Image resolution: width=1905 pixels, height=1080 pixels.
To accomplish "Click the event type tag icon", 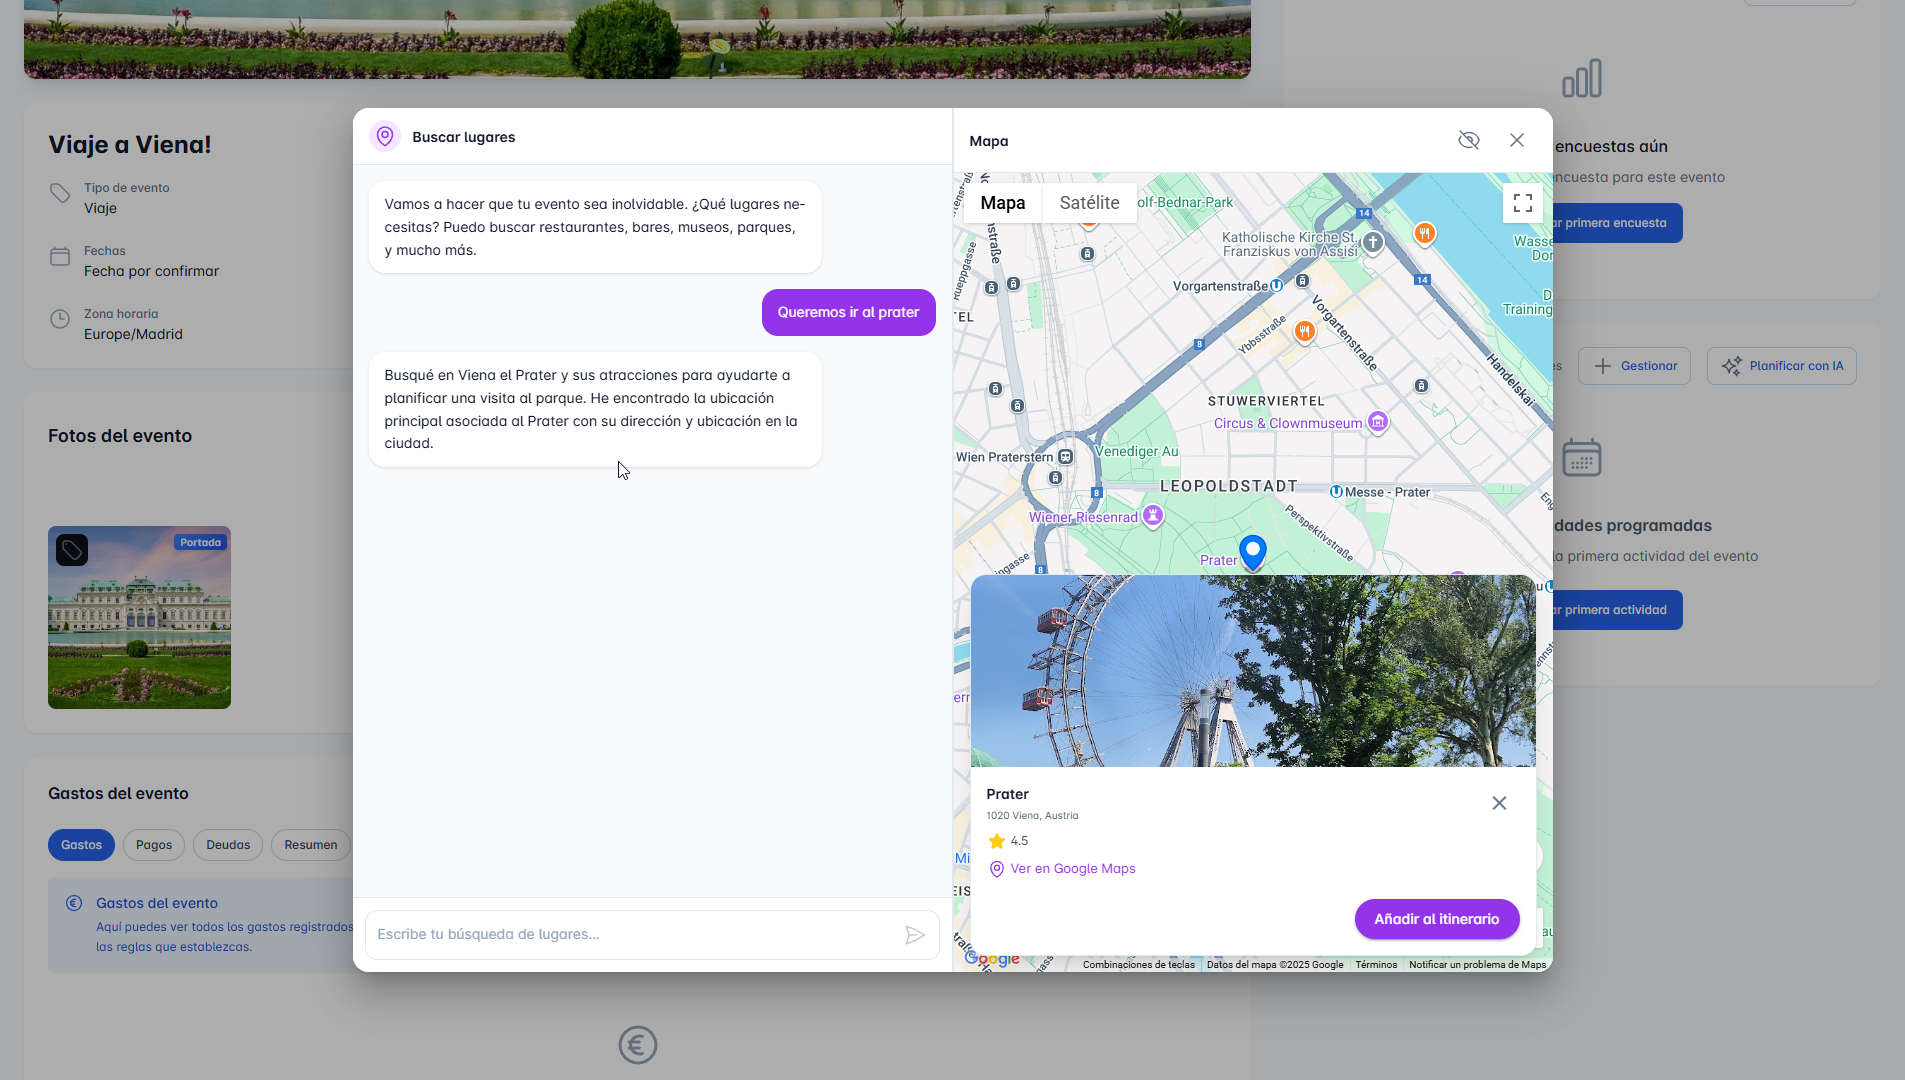I will [x=60, y=192].
